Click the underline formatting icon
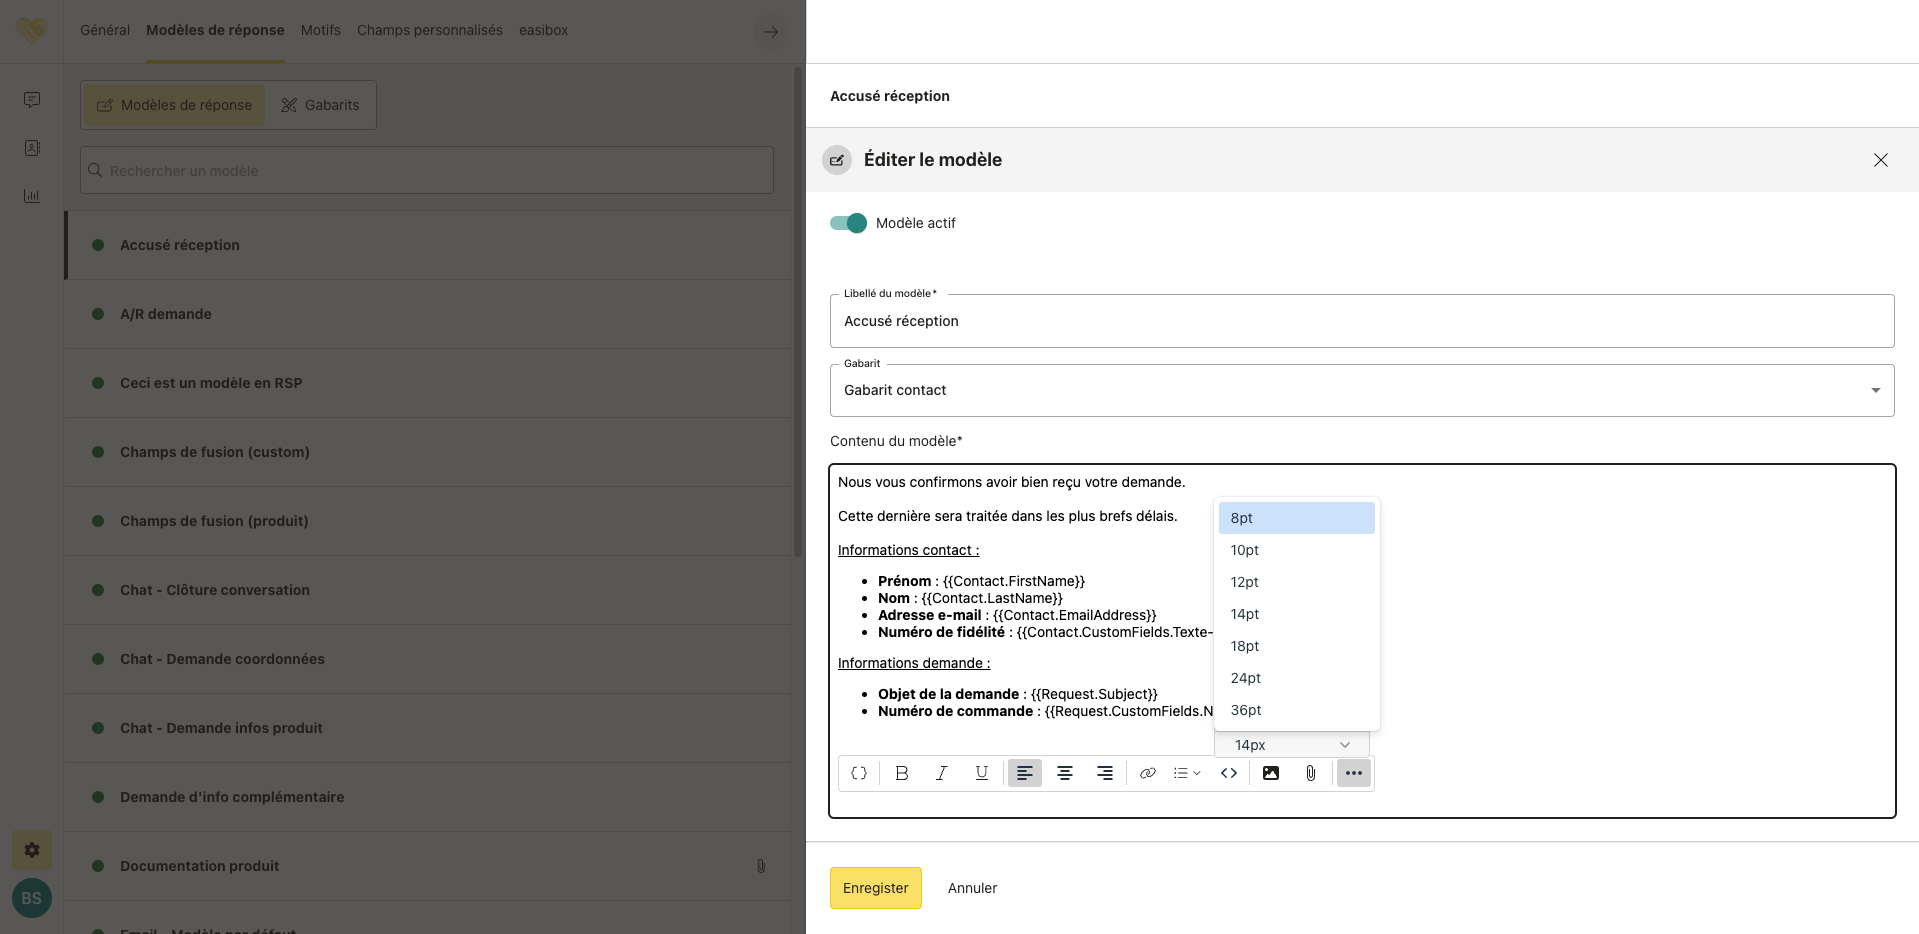The image size is (1919, 934). tap(981, 773)
